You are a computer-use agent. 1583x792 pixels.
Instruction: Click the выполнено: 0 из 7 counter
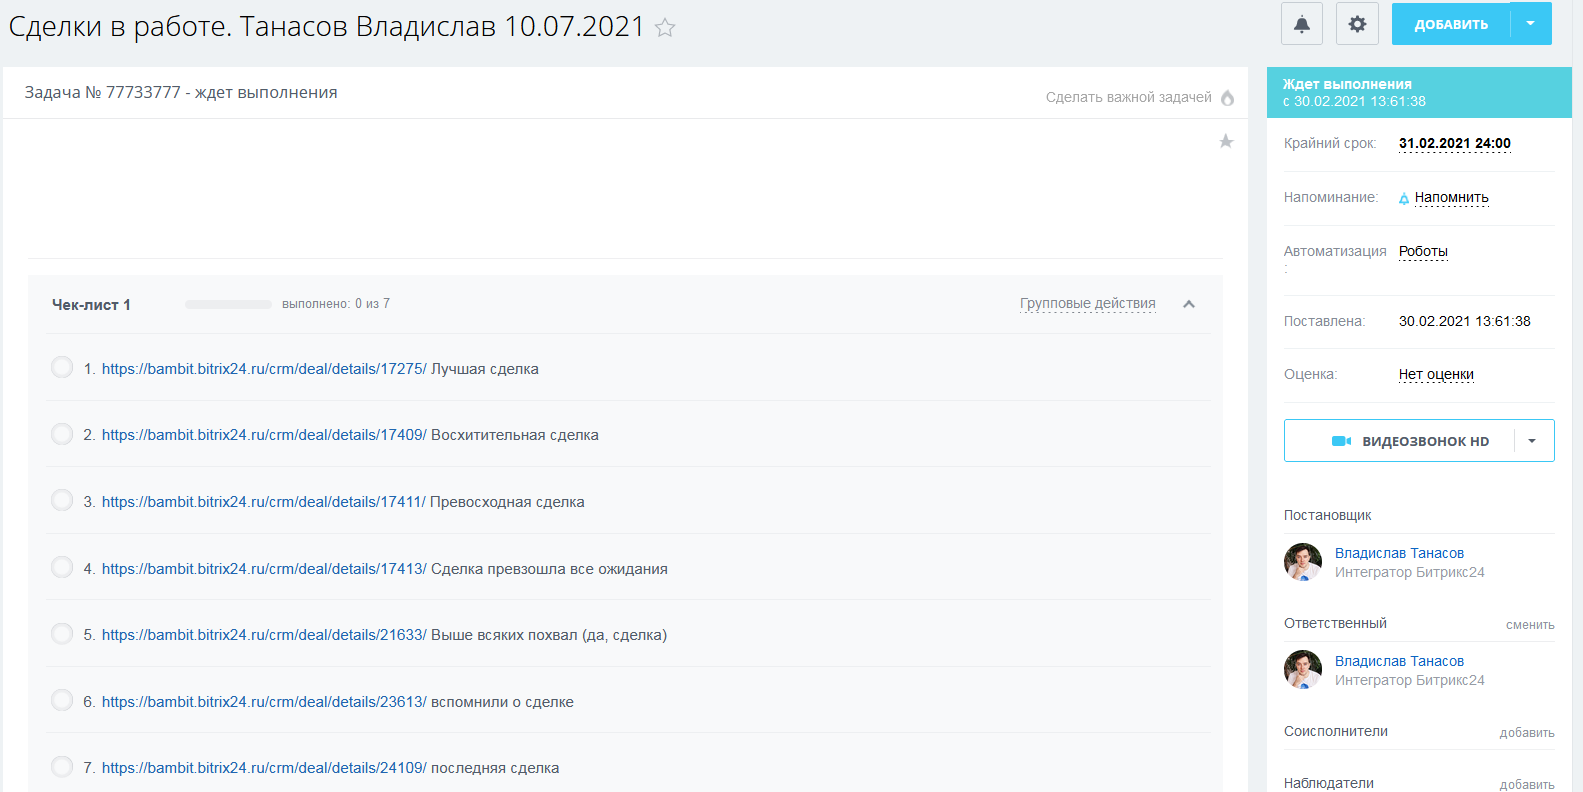tap(336, 304)
